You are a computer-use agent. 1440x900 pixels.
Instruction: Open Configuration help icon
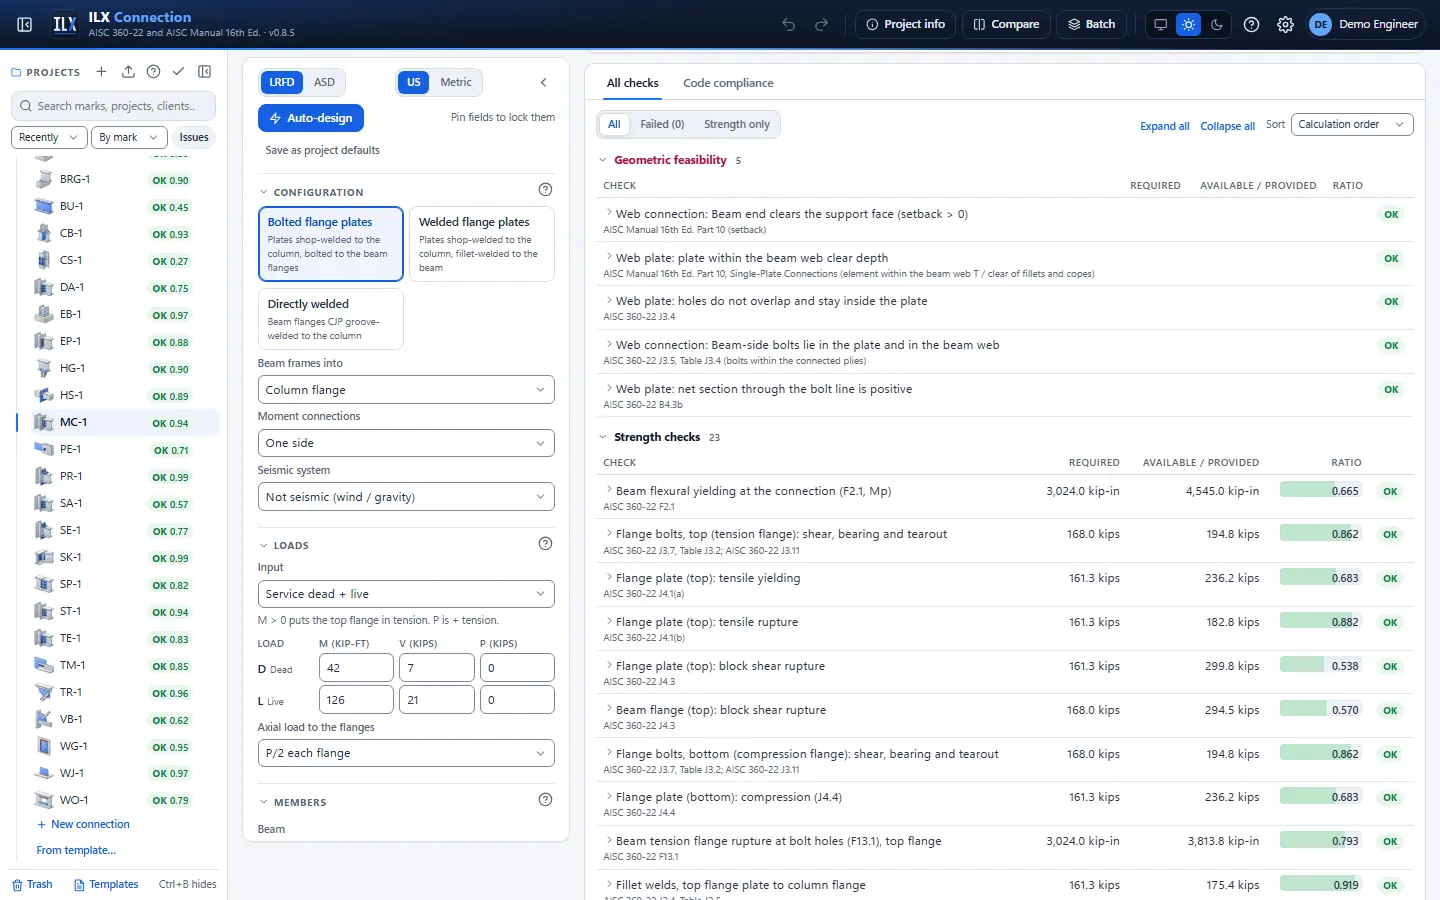pyautogui.click(x=545, y=189)
